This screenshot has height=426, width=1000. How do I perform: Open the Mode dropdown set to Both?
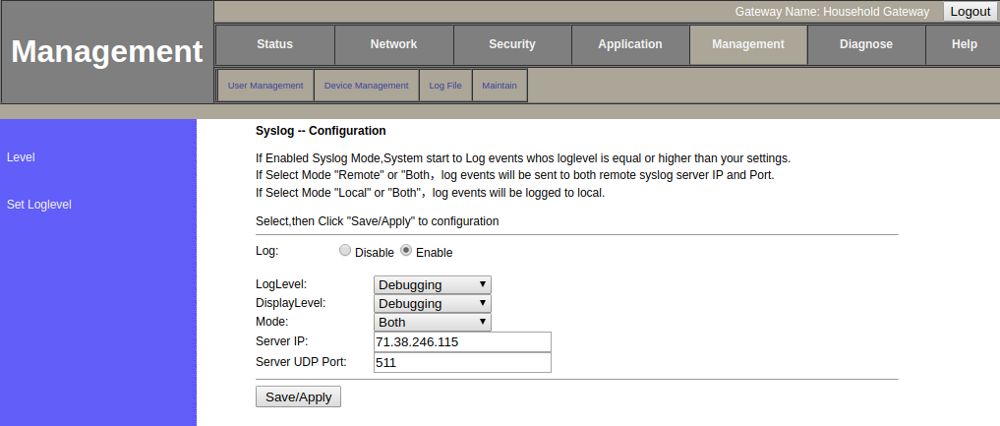pos(432,322)
